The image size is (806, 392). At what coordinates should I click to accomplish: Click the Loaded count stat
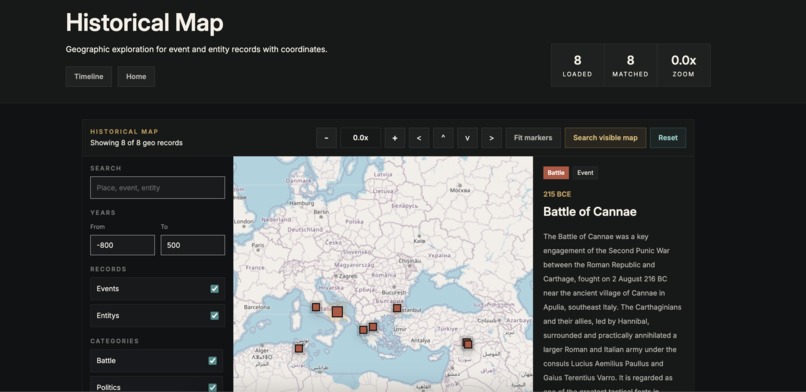click(577, 65)
